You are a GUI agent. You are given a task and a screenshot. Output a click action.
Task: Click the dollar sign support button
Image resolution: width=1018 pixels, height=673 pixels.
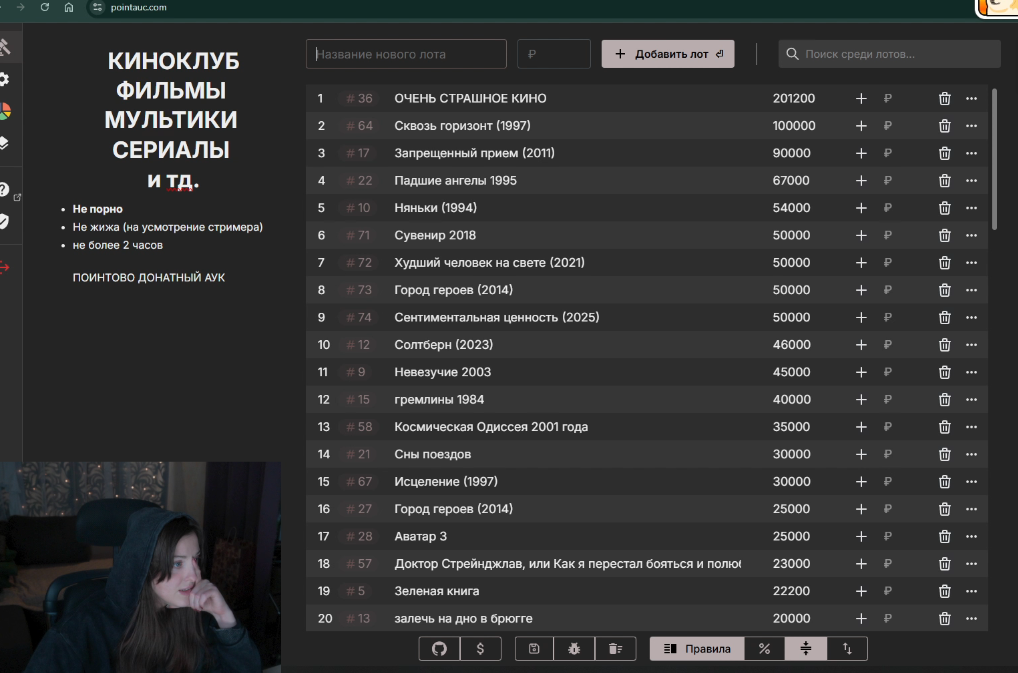[x=480, y=648]
